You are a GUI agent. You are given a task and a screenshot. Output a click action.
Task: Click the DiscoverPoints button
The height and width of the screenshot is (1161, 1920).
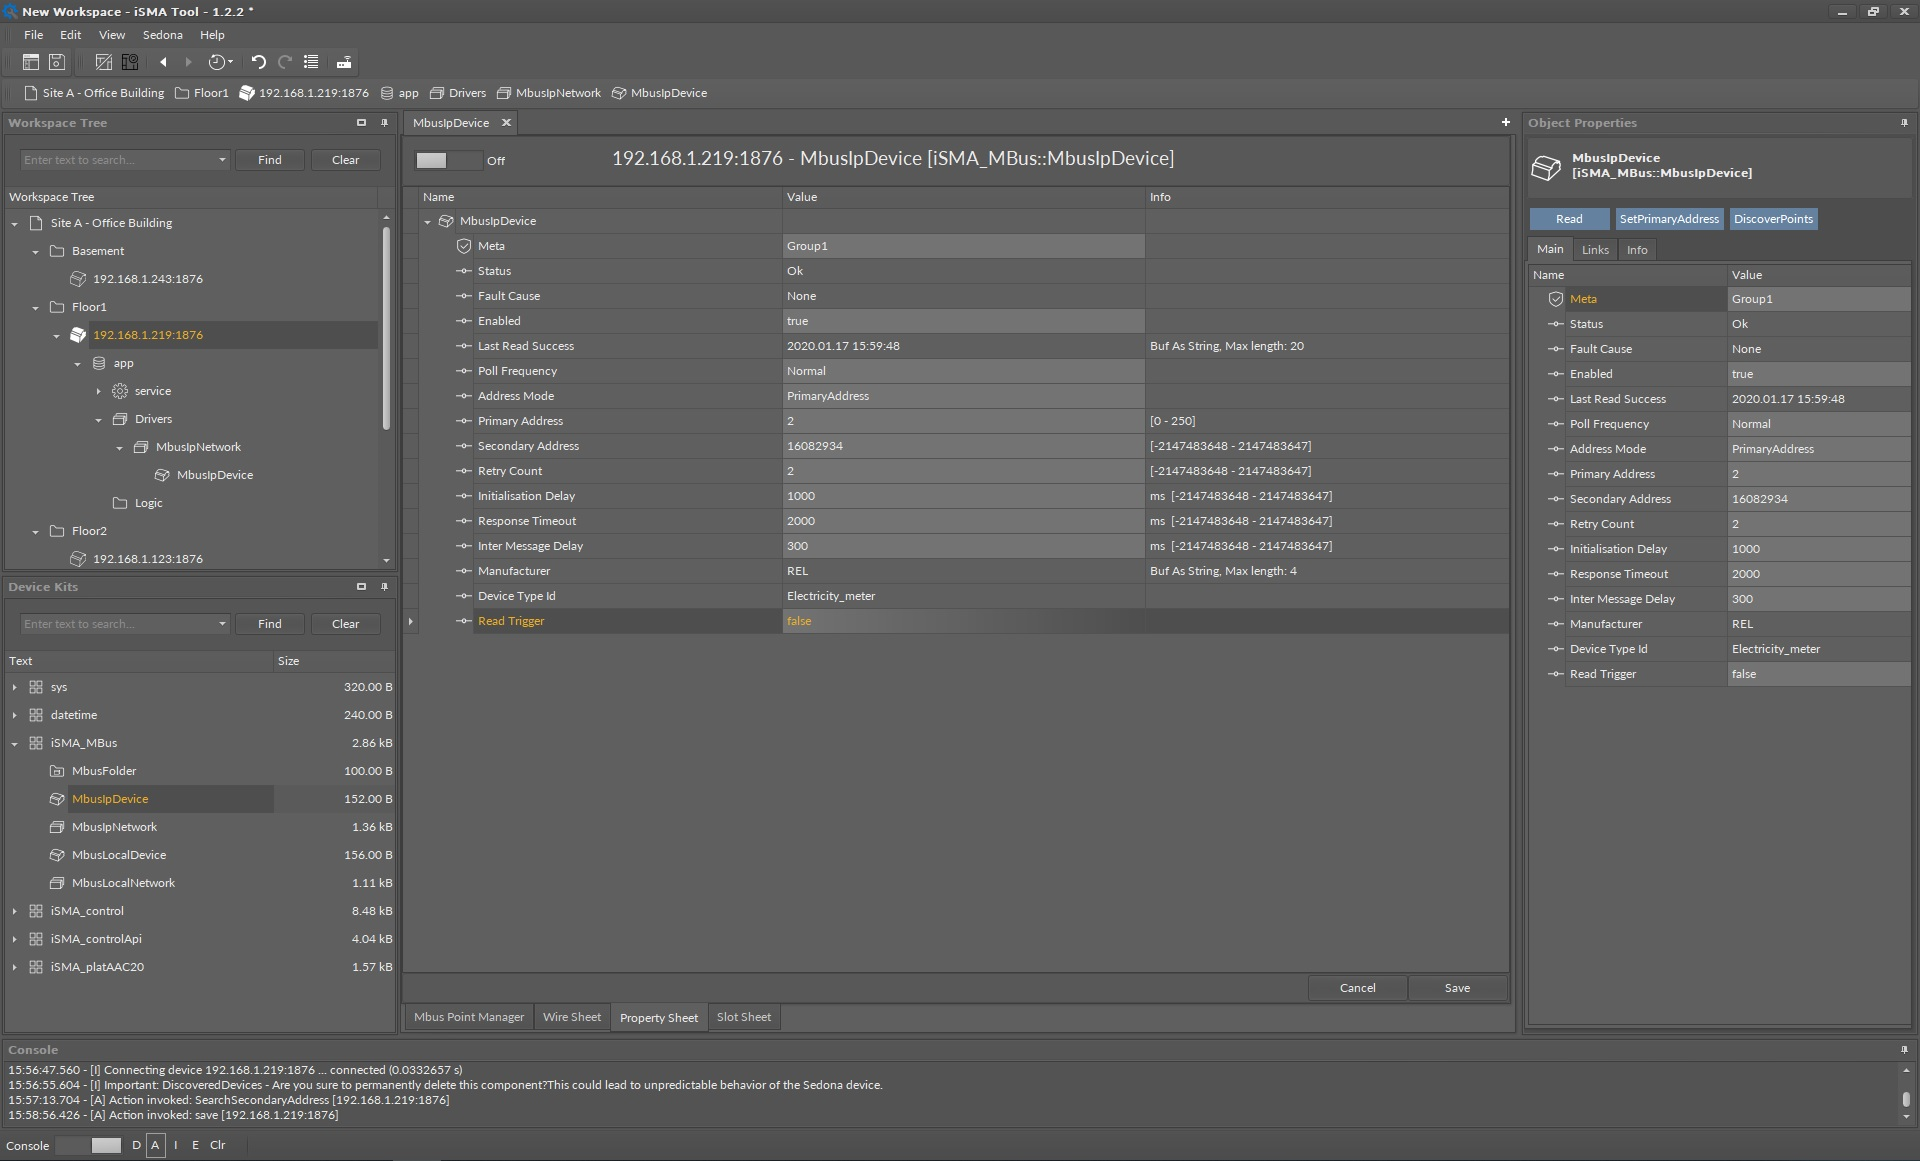[1772, 219]
